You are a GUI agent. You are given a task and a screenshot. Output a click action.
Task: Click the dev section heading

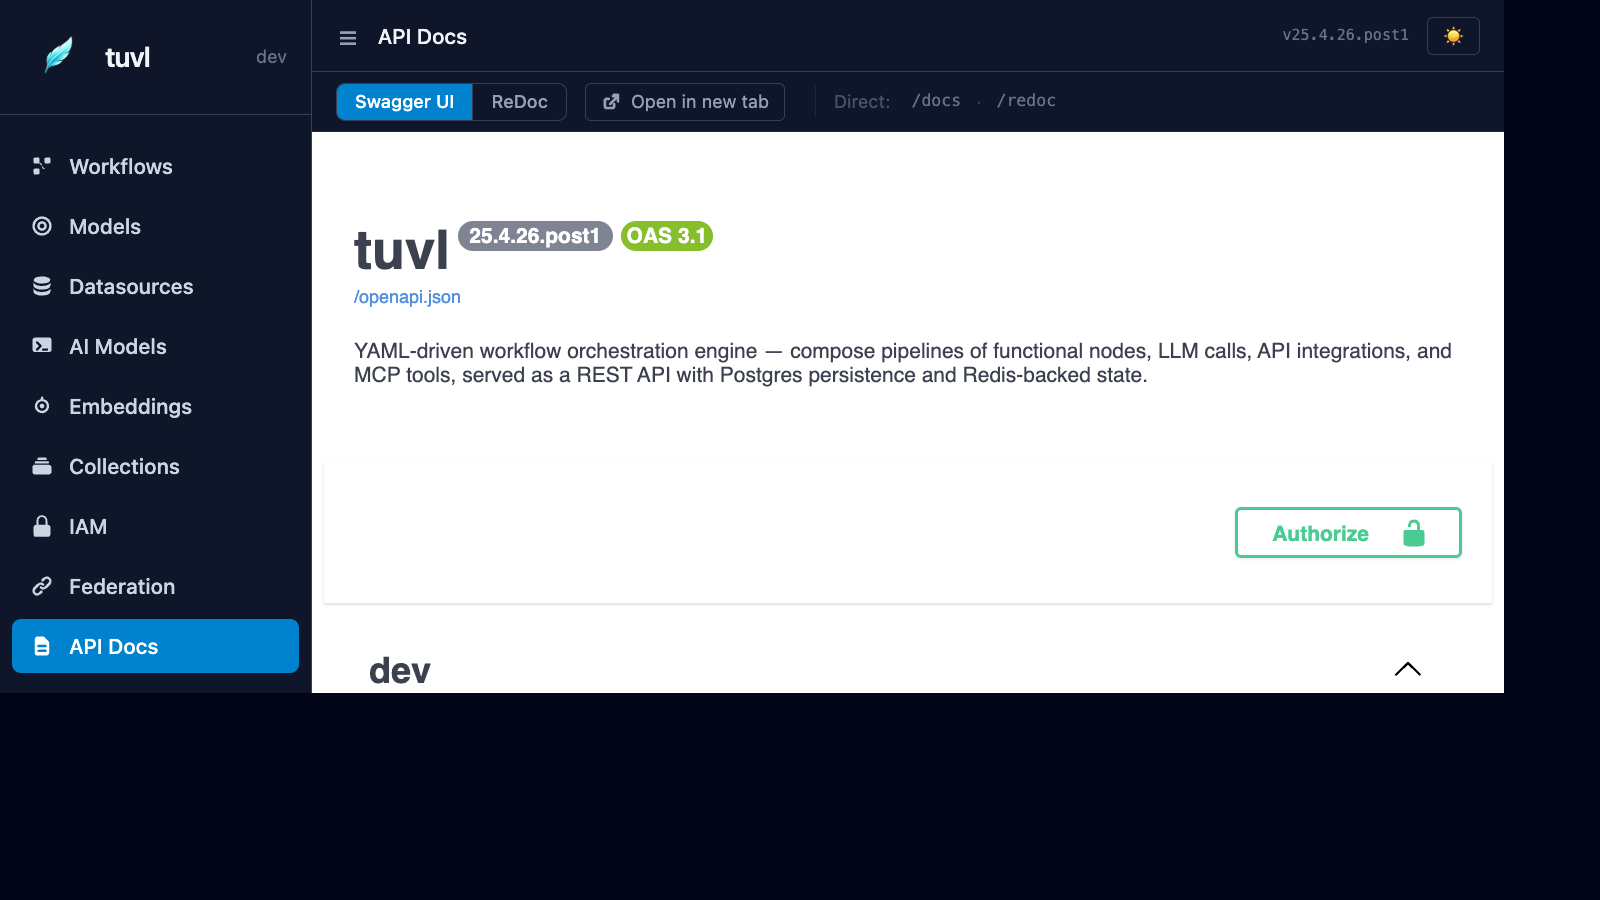click(400, 671)
